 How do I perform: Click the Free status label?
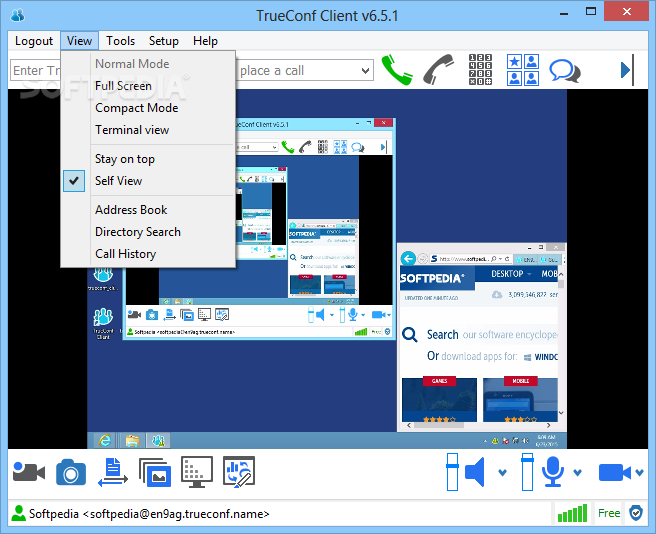point(609,513)
